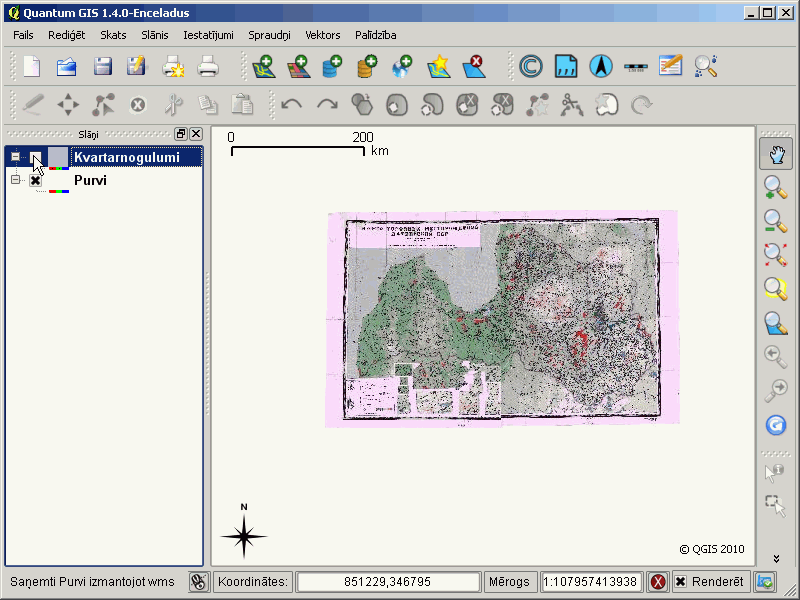Zoom to full extent
This screenshot has height=600, width=800.
776,255
